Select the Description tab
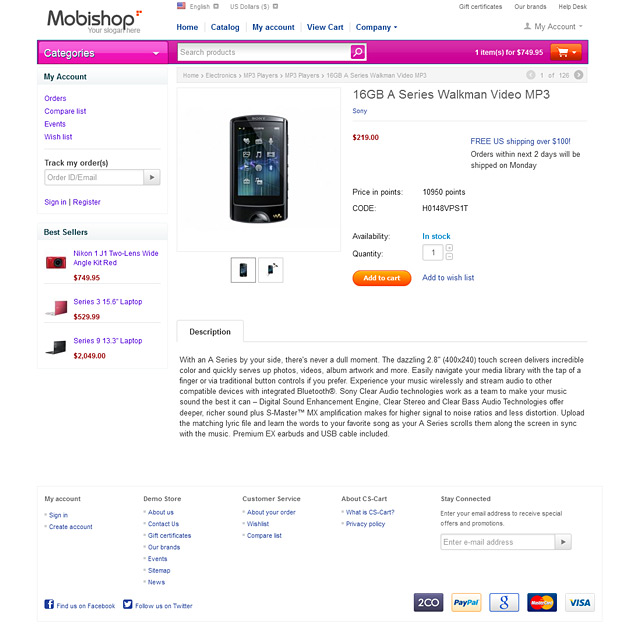This screenshot has width=630, height=630. [210, 332]
